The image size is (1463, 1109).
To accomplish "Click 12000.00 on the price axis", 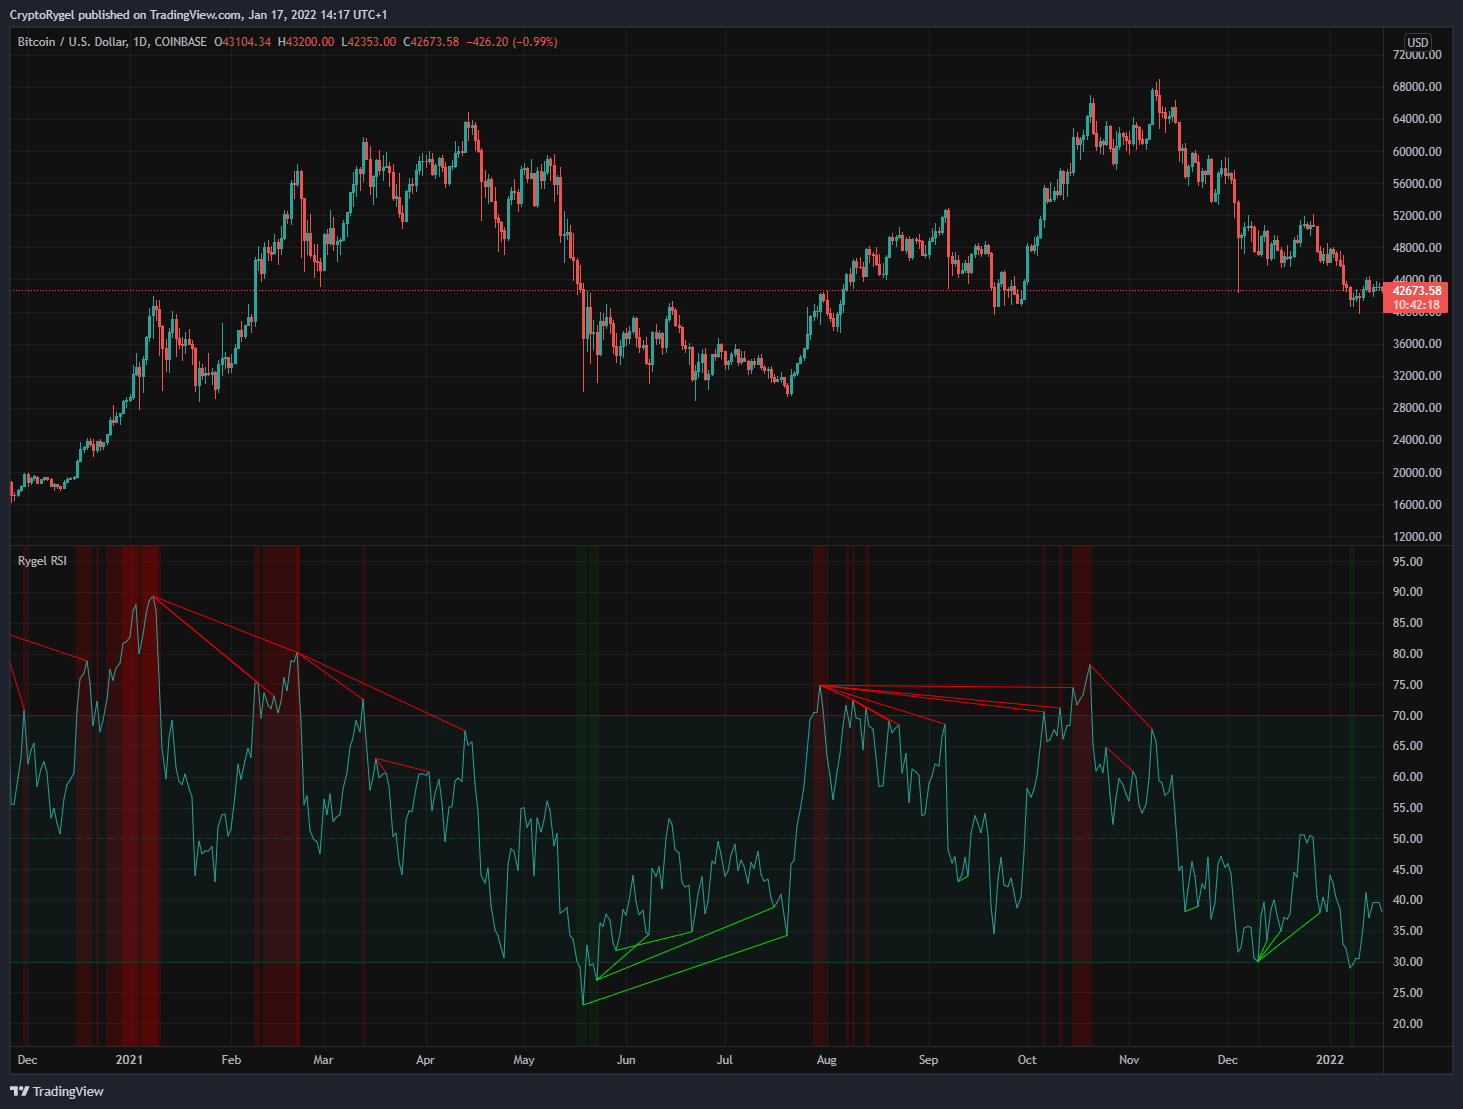I will point(1417,537).
